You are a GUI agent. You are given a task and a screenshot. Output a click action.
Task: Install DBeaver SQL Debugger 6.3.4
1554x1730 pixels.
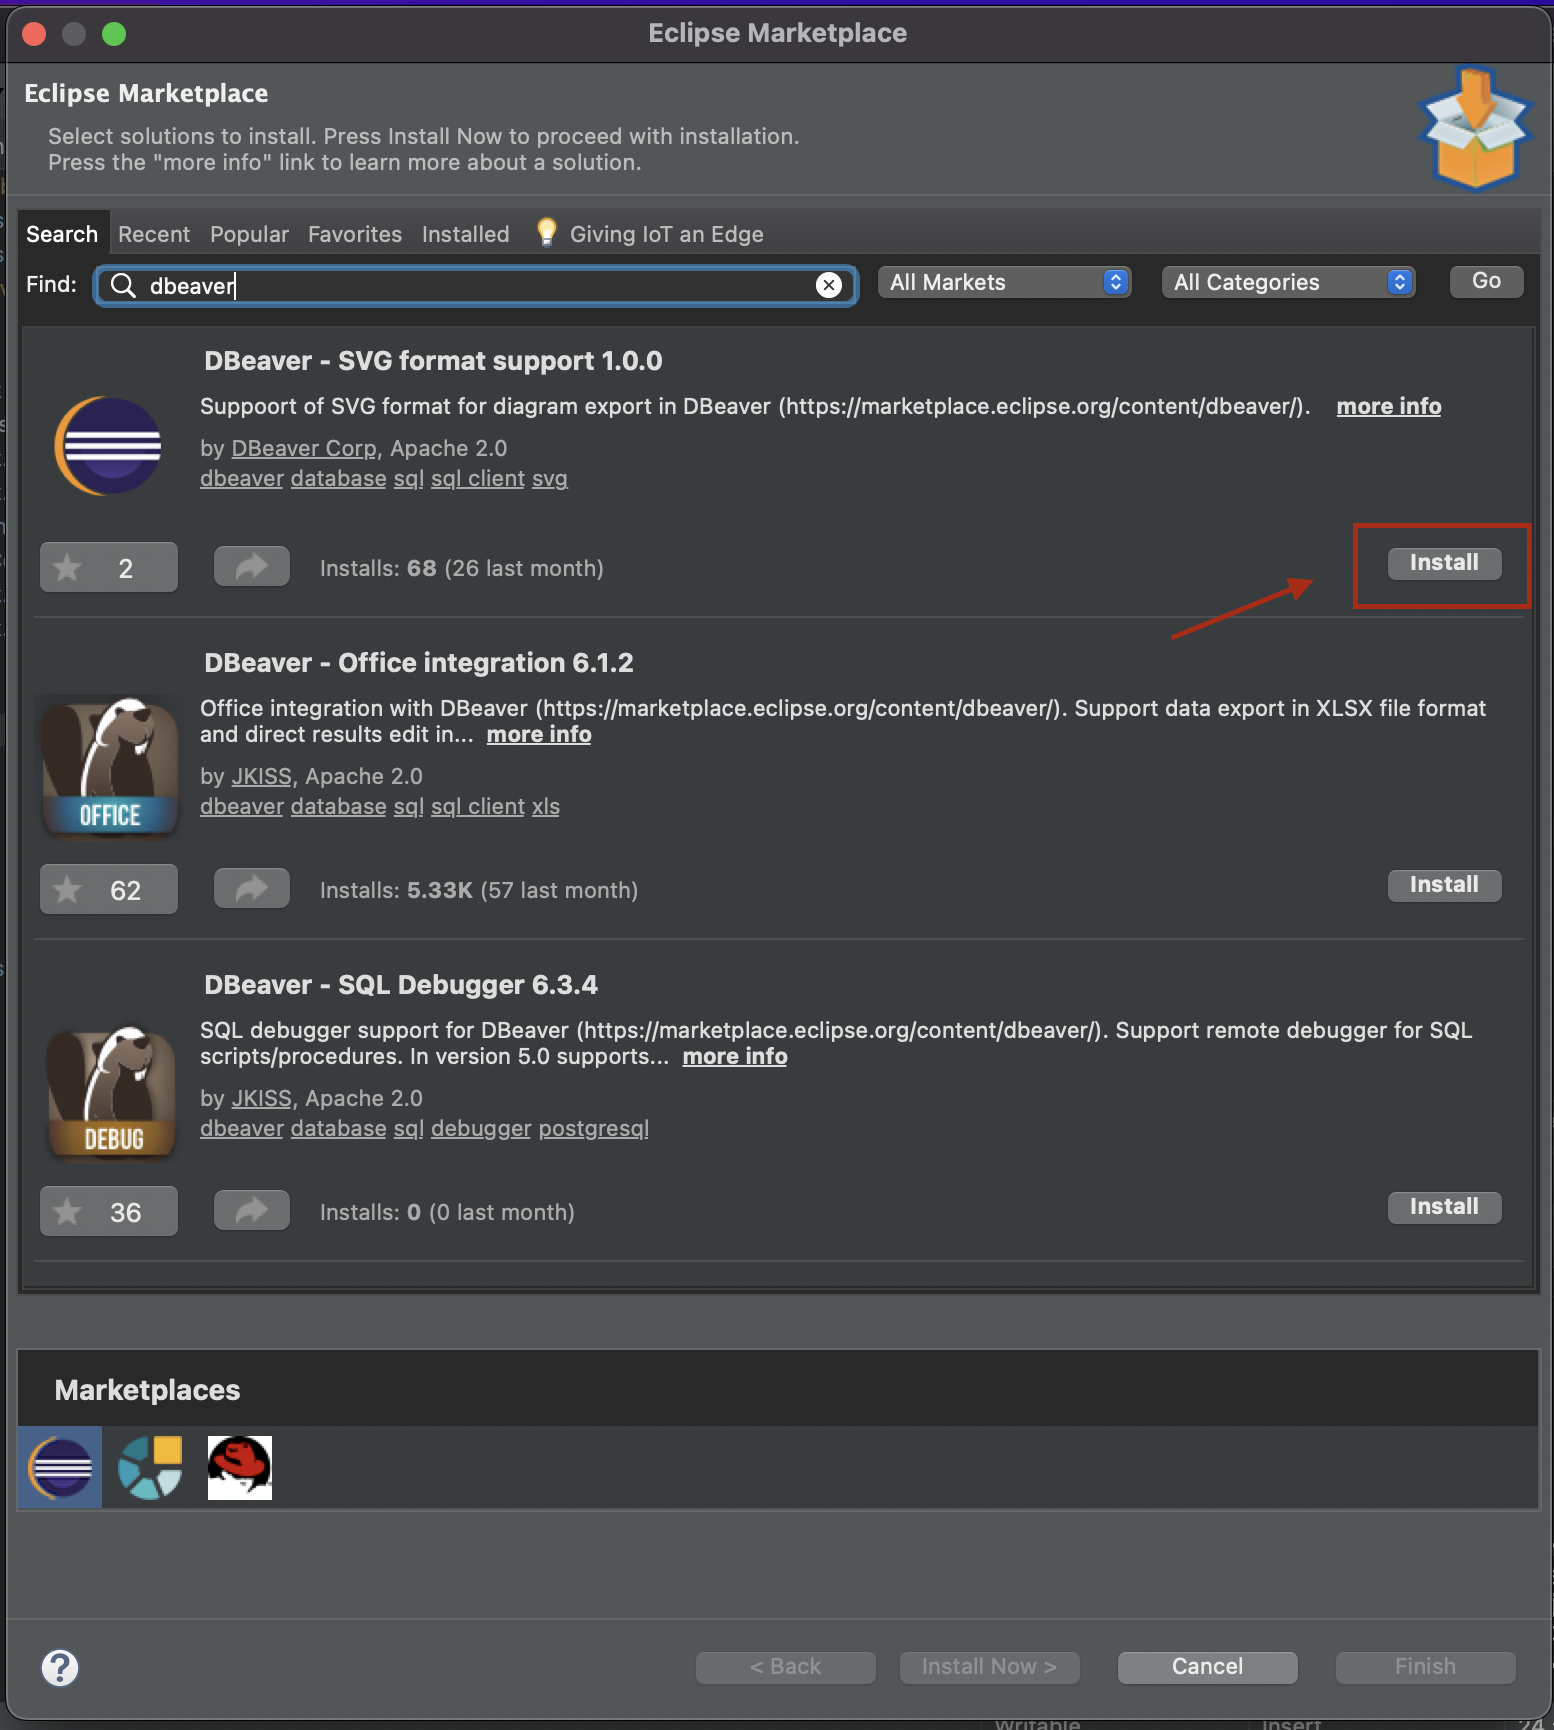(x=1444, y=1207)
